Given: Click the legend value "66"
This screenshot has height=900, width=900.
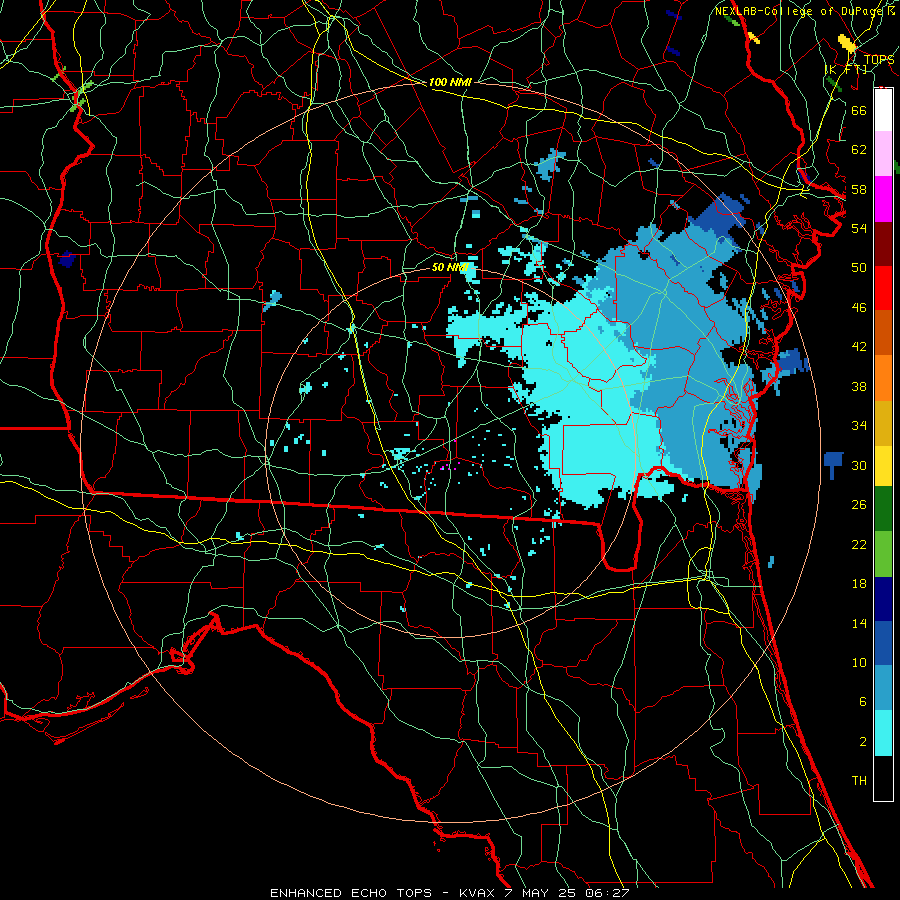Looking at the screenshot, I should pos(859,110).
